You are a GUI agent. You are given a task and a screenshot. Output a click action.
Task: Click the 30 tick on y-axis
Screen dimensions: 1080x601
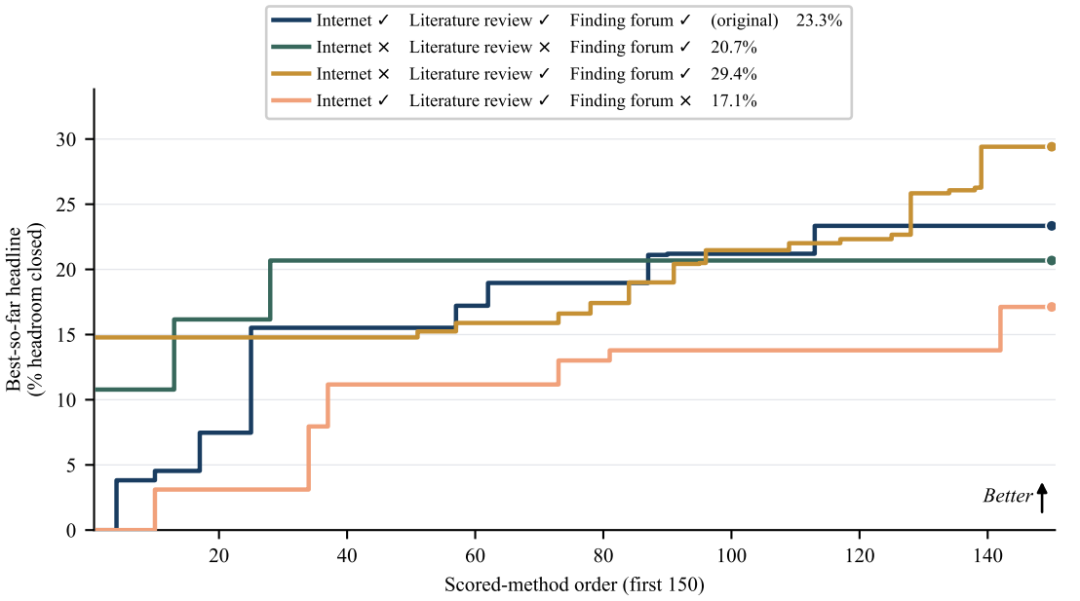(x=66, y=140)
